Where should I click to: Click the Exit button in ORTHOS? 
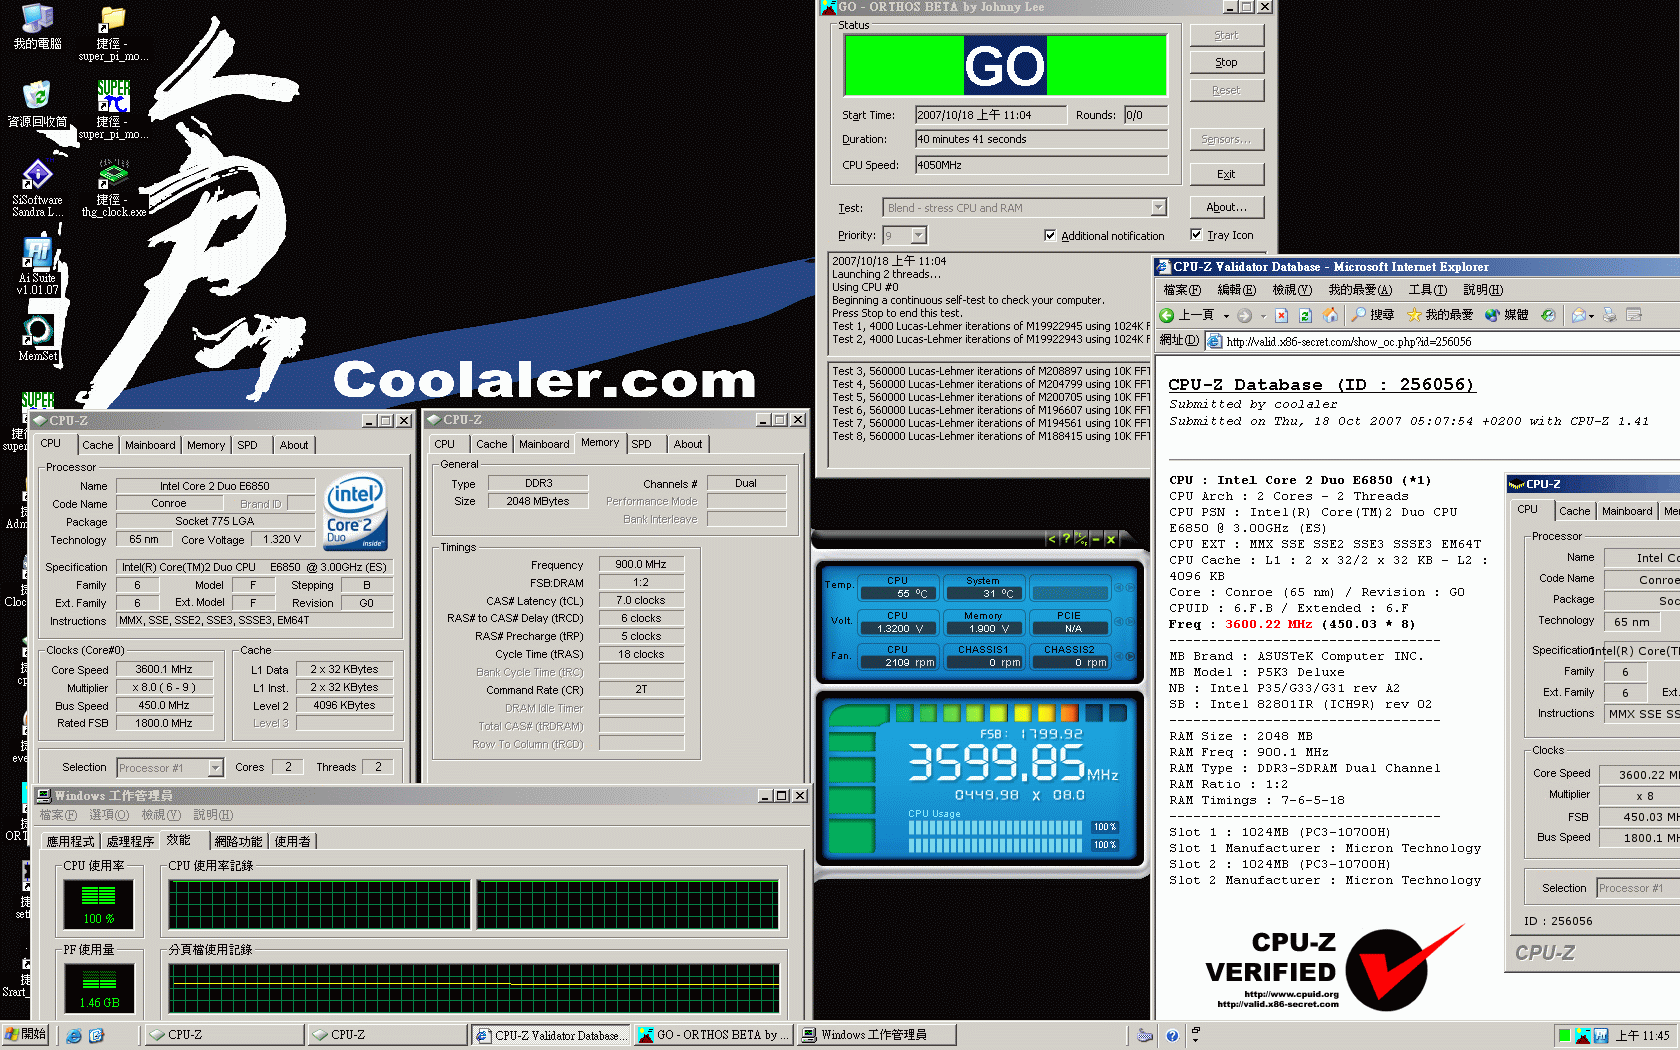pos(1226,174)
